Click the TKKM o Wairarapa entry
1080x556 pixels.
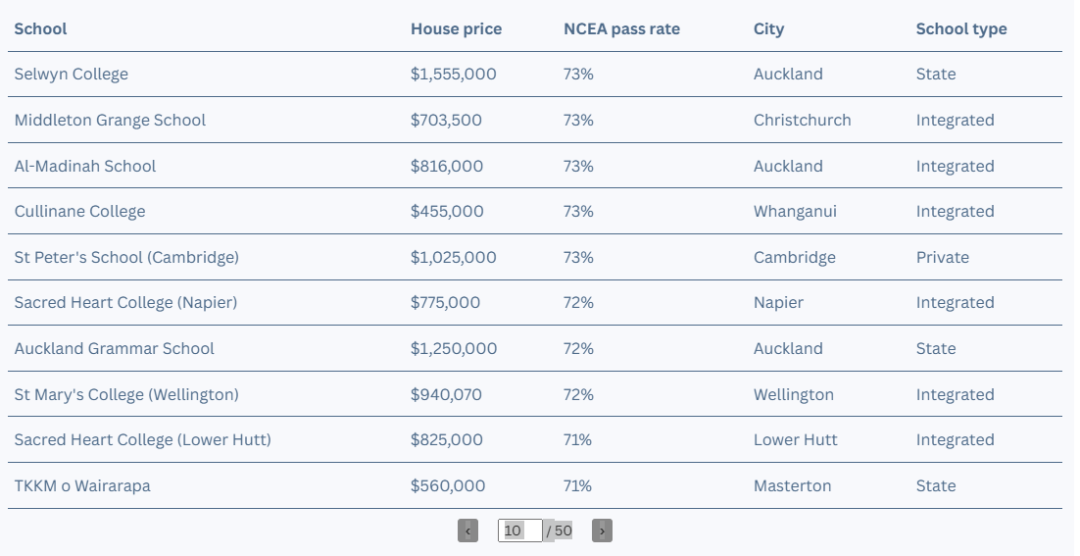point(83,486)
